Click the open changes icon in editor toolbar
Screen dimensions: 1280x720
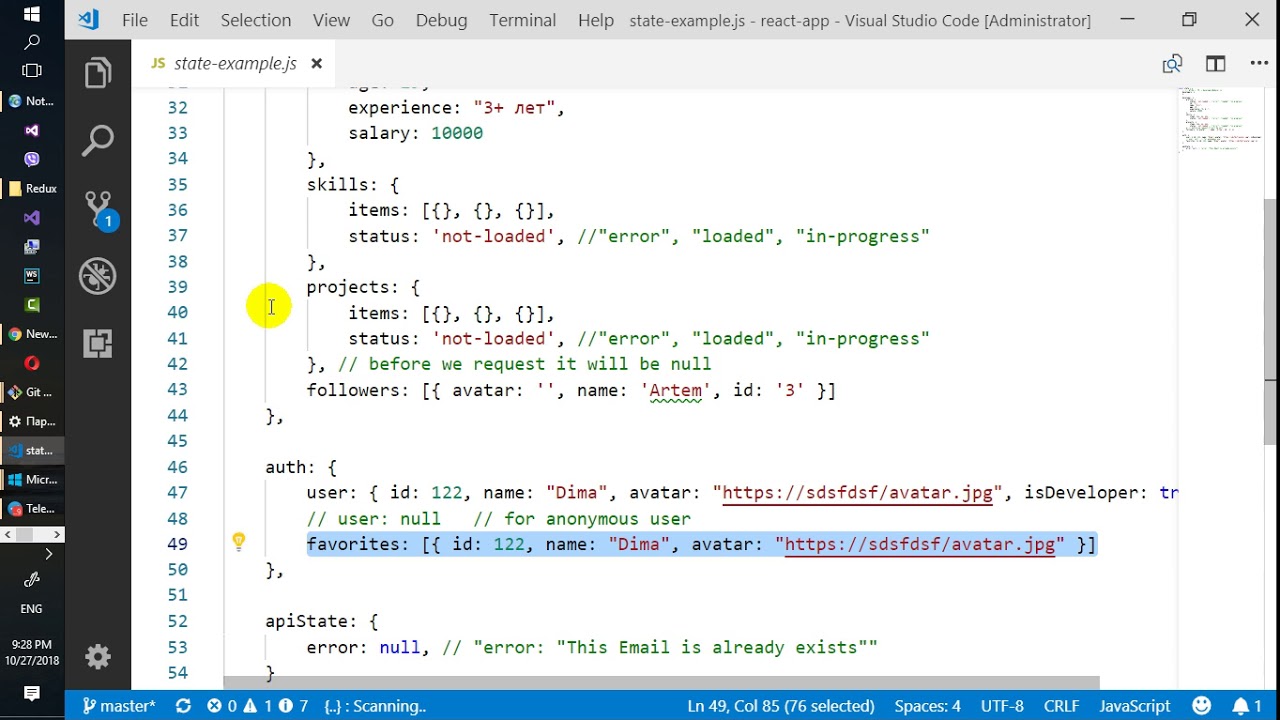tap(1172, 64)
